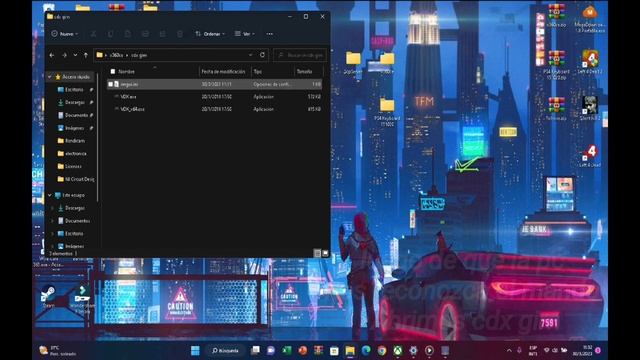Click the Paste icon in Explorer toolbar
The width and height of the screenshot is (640, 360).
click(x=128, y=34)
